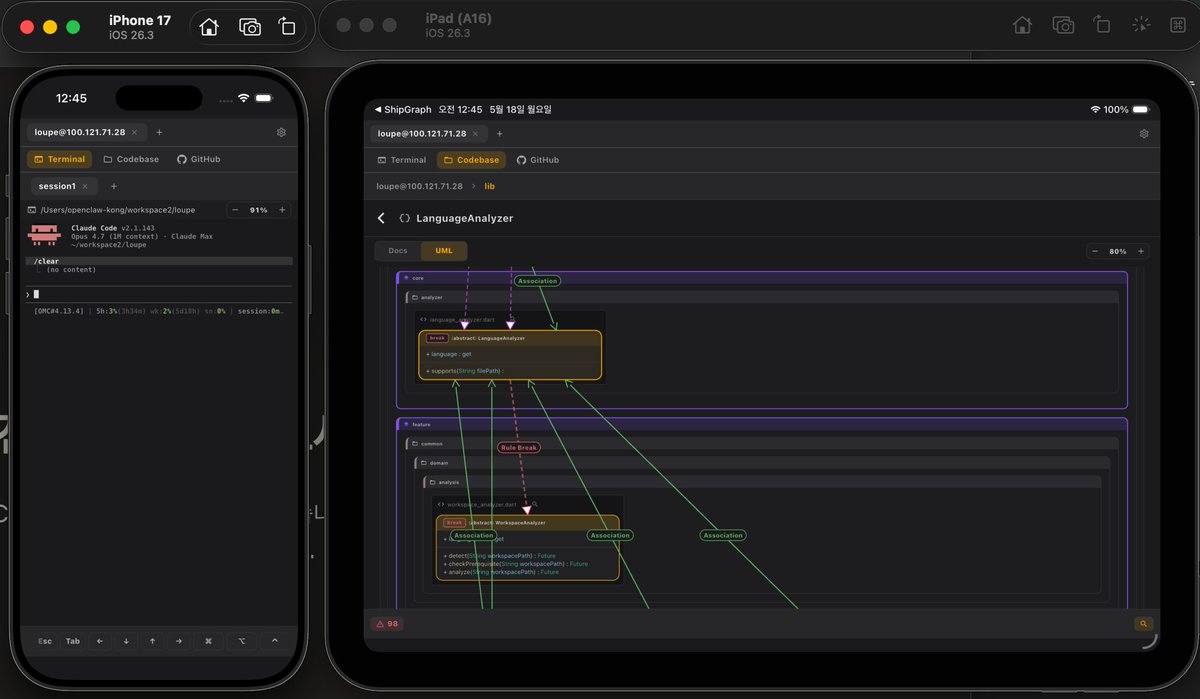
Task: Tap Tab key on iPhone terminal keybar
Action: (x=73, y=641)
